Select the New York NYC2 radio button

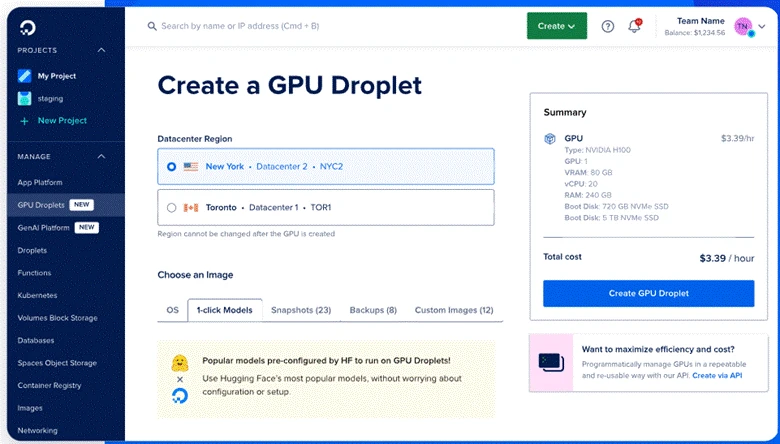172,167
